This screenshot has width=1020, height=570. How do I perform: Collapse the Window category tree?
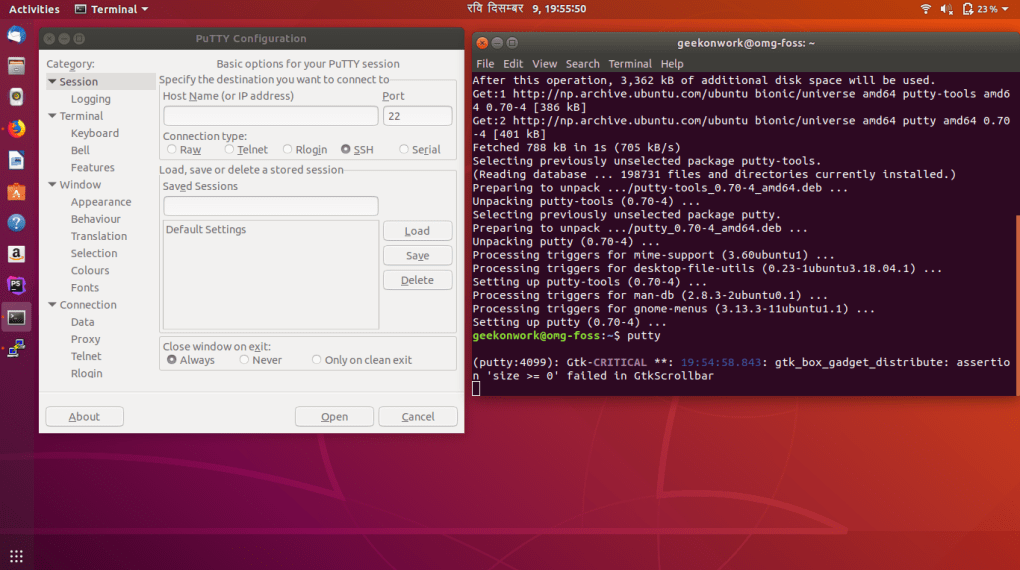pyautogui.click(x=52, y=185)
